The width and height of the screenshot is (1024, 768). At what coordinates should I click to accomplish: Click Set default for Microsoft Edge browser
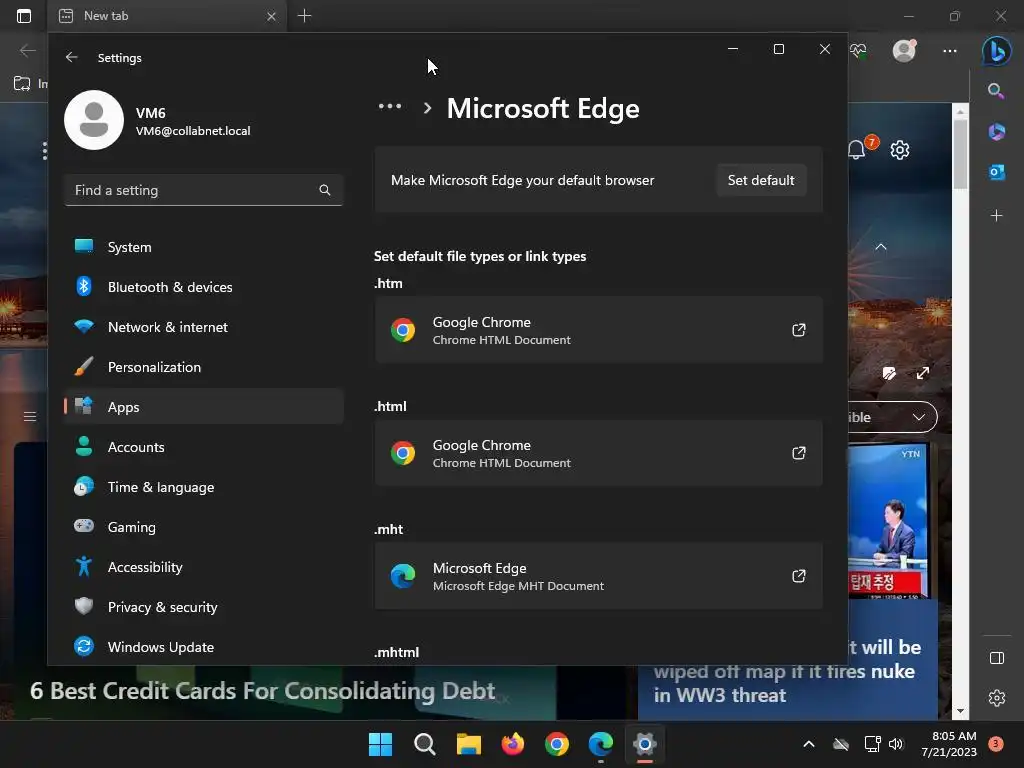(x=761, y=180)
